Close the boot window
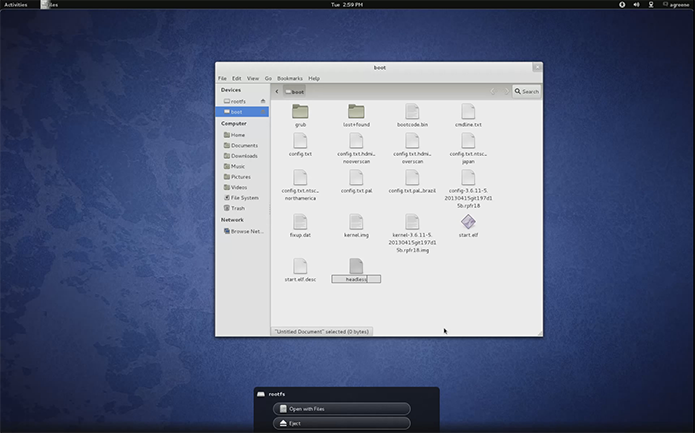695x433 pixels. [537, 67]
